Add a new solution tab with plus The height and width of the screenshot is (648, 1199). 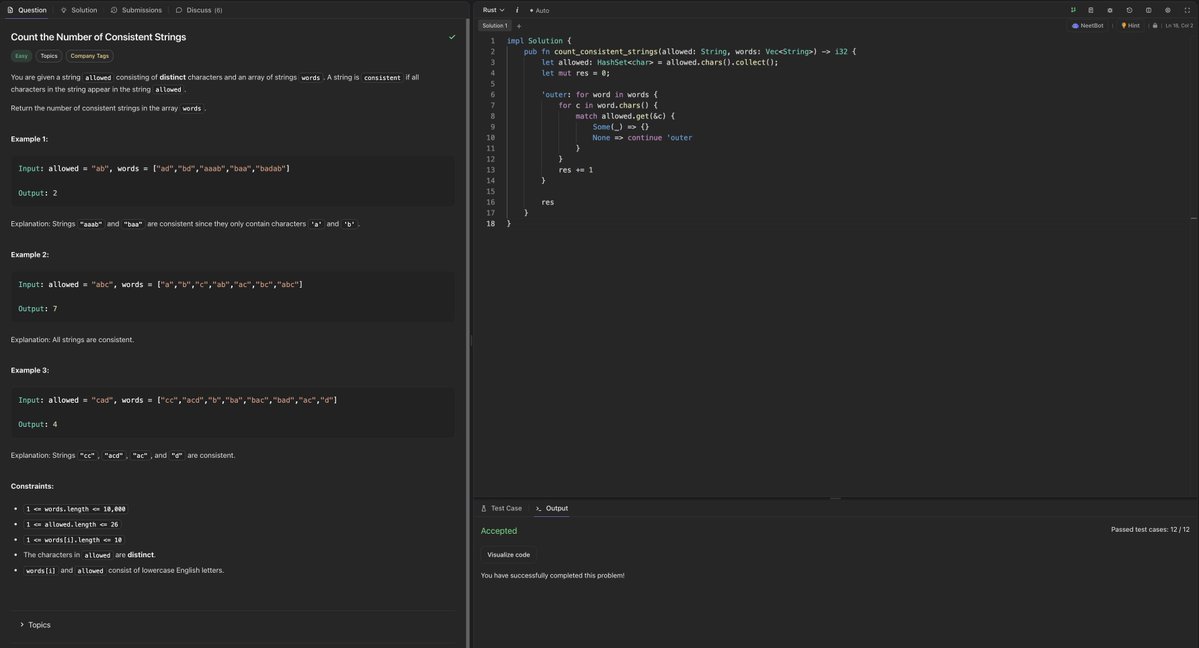(x=518, y=26)
